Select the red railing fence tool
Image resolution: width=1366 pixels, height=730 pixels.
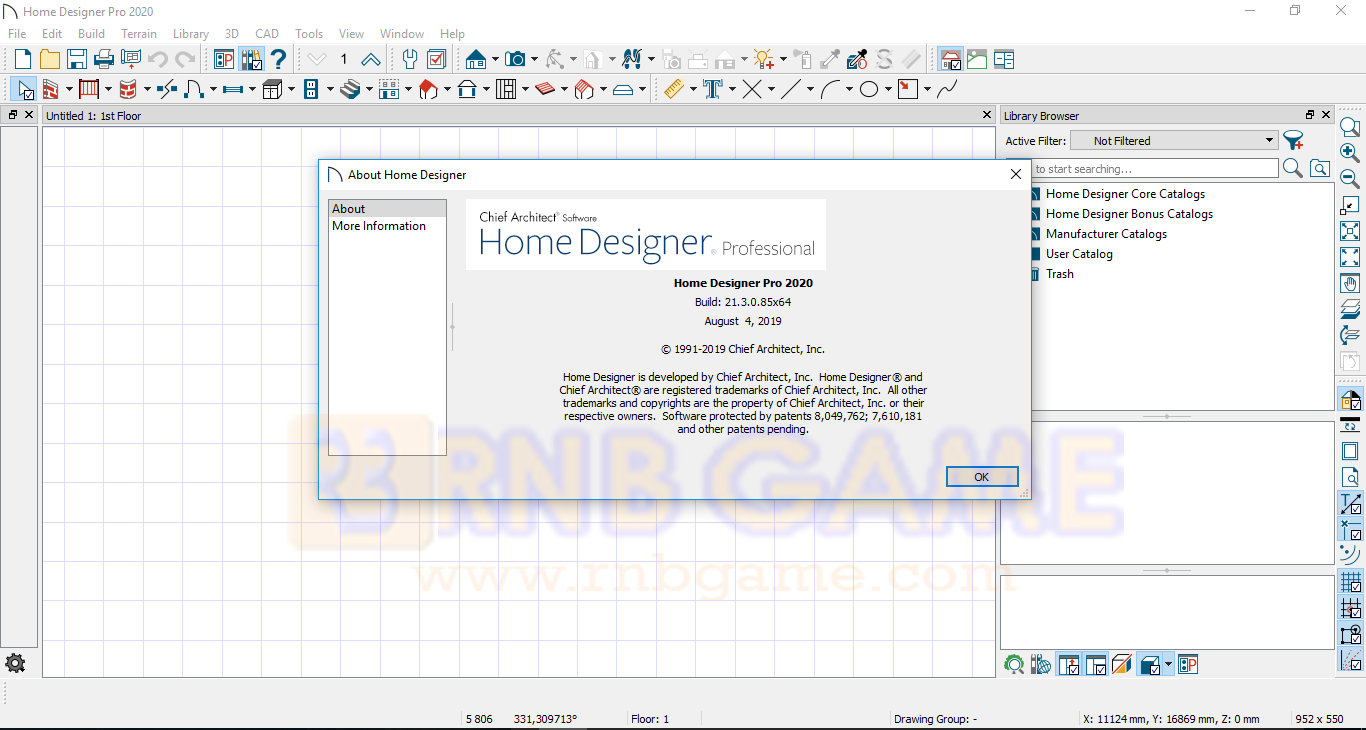(x=89, y=89)
